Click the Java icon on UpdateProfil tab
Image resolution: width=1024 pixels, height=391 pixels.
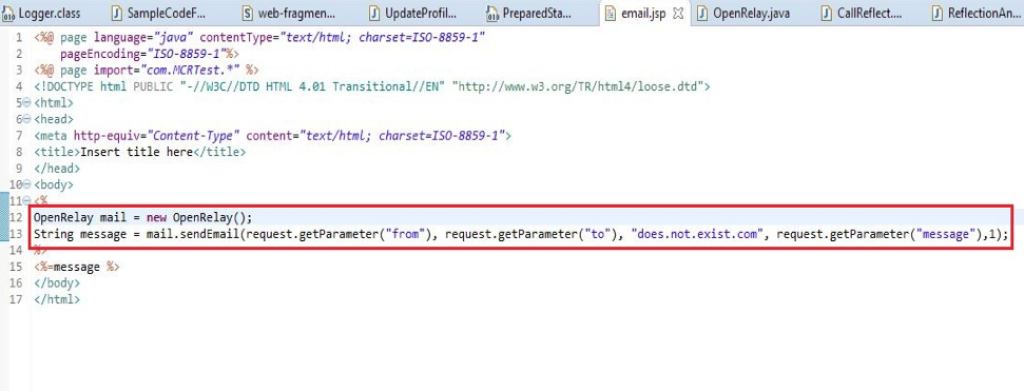[374, 13]
